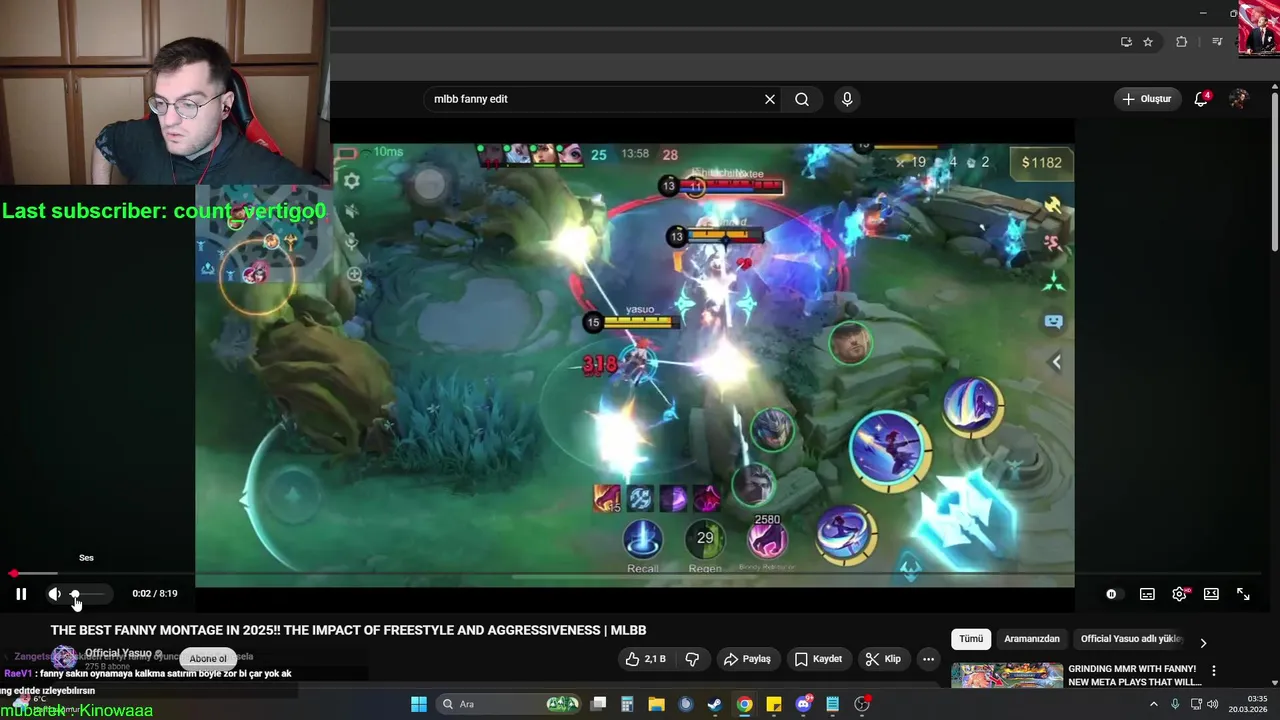Image resolution: width=1280 pixels, height=720 pixels.
Task: Select the Aramanızdan filter chip
Action: pyautogui.click(x=1032, y=639)
